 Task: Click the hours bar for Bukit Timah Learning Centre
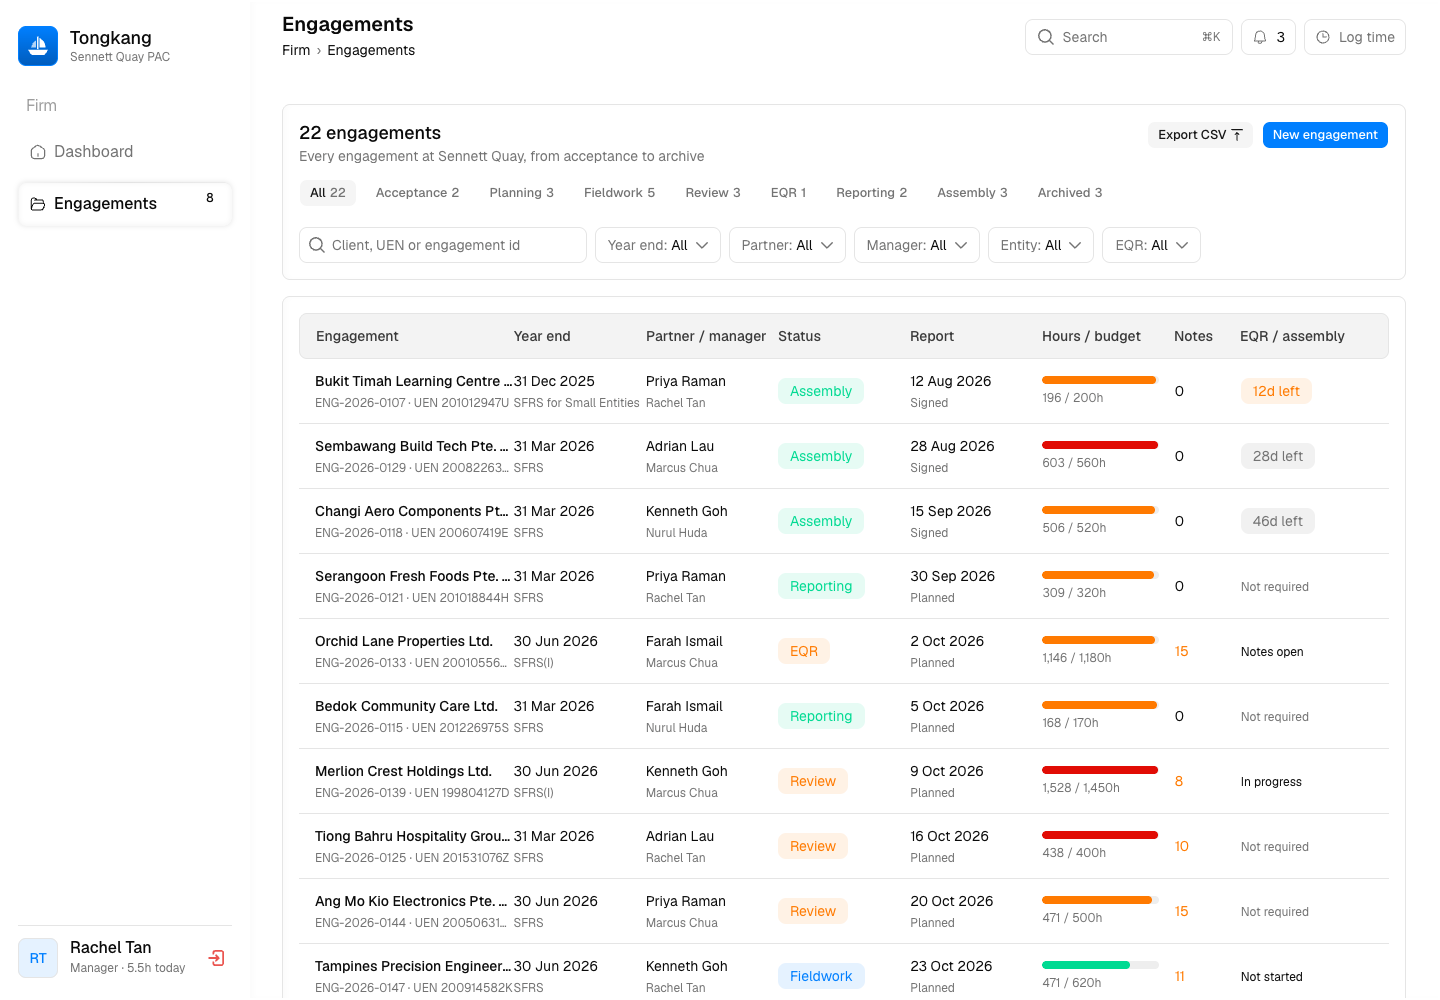click(x=1099, y=380)
